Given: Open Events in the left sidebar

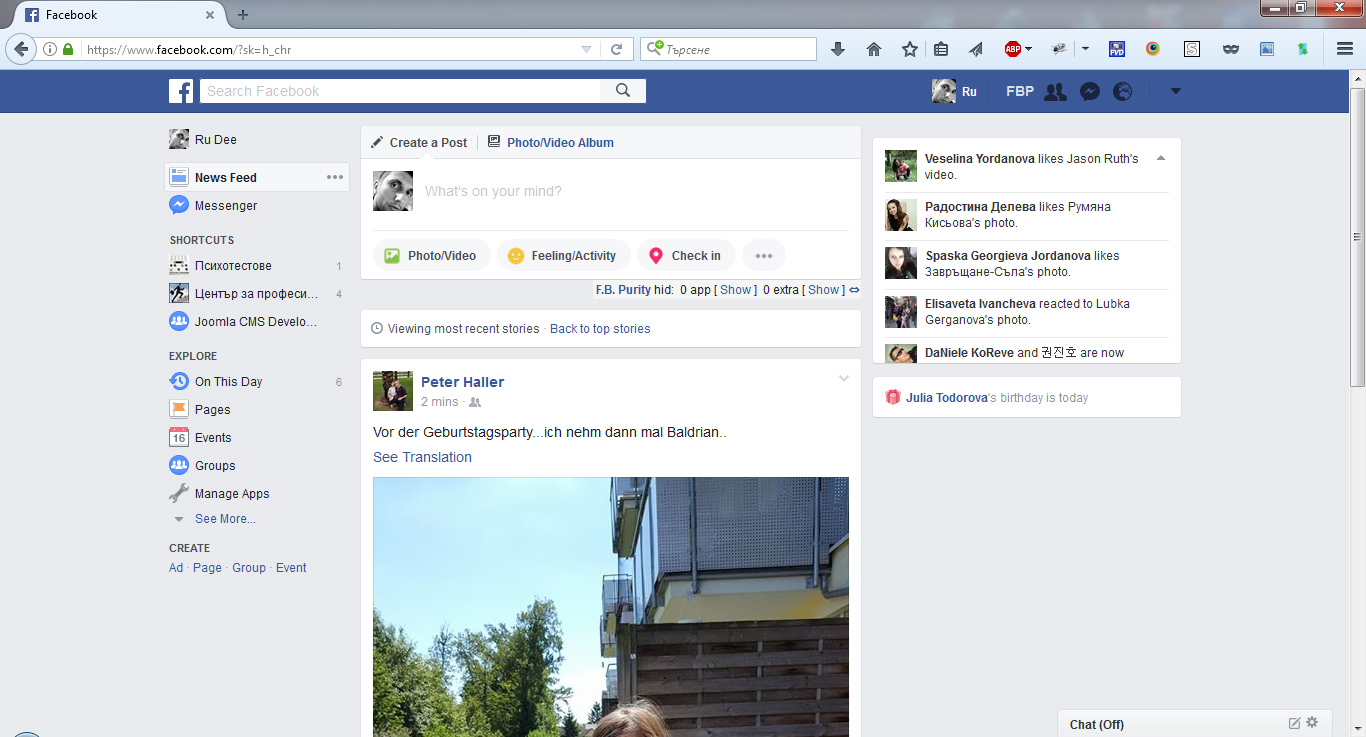Looking at the screenshot, I should [x=213, y=438].
